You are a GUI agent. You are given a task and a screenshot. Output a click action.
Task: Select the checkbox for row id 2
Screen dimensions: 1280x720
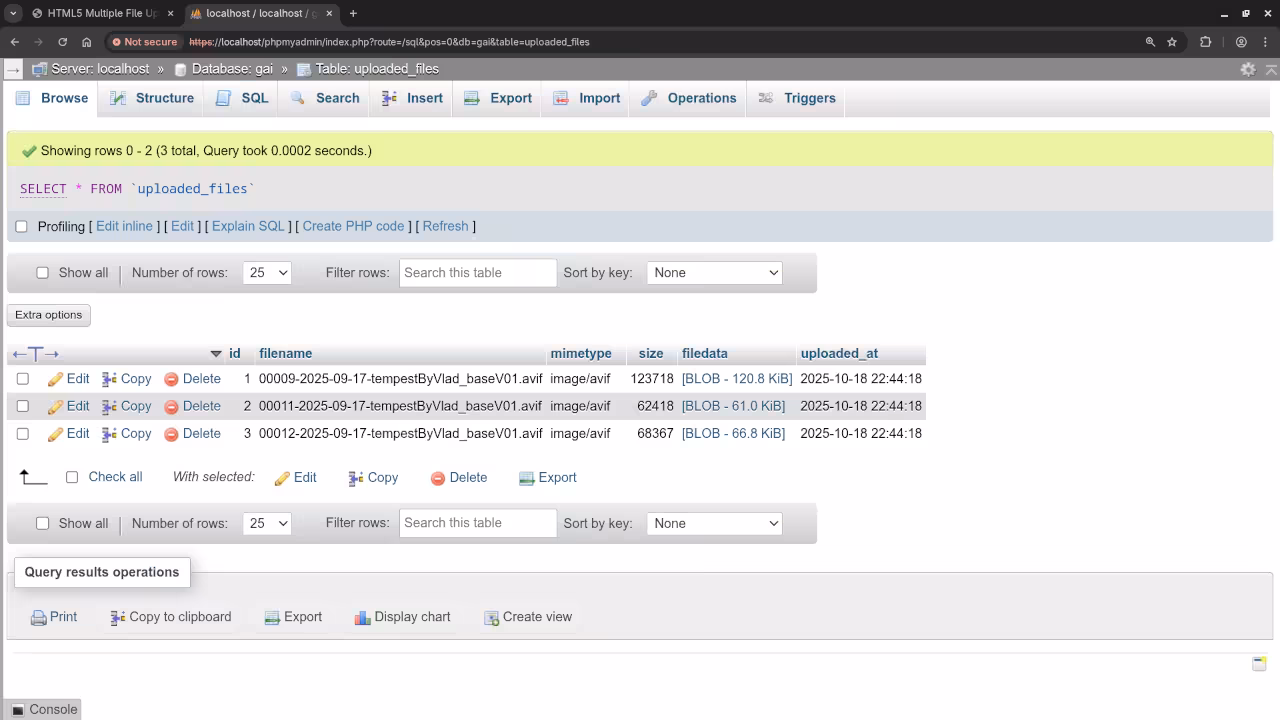click(x=23, y=406)
